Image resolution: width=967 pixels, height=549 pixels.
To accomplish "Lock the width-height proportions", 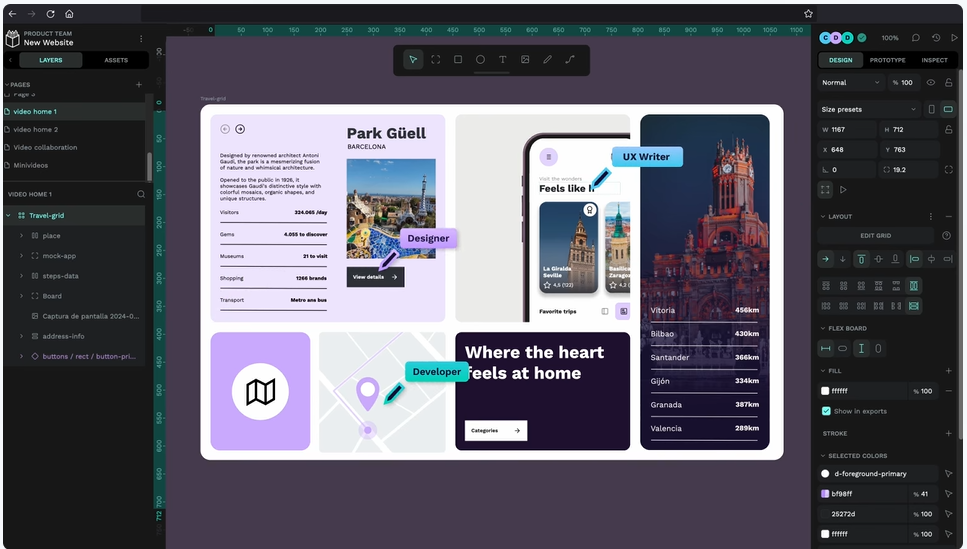I will tap(948, 130).
